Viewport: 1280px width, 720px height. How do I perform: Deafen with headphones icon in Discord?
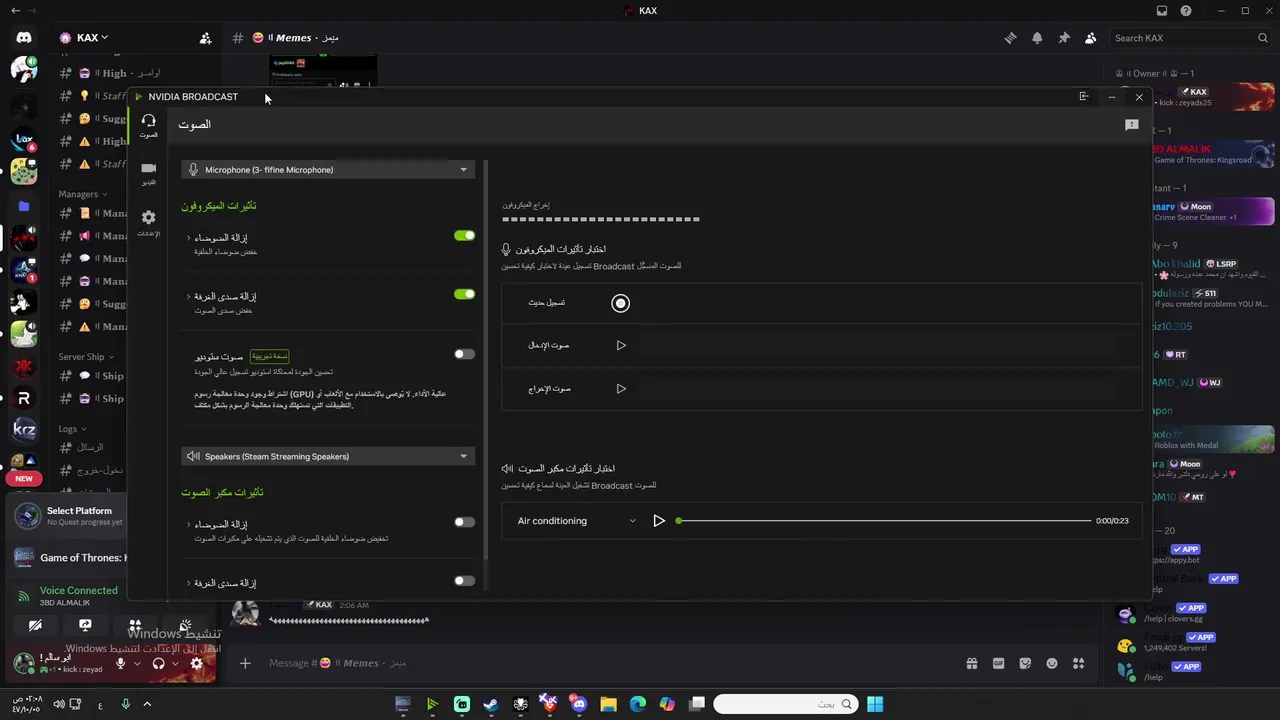click(x=158, y=663)
